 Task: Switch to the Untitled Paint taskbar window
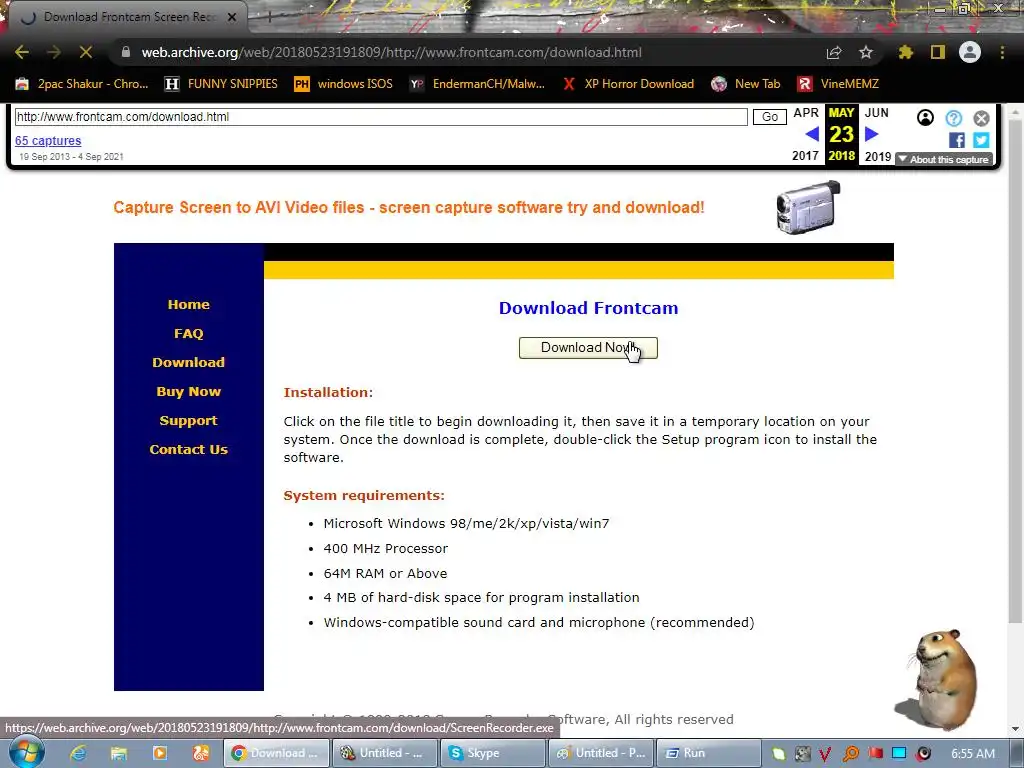click(x=601, y=753)
